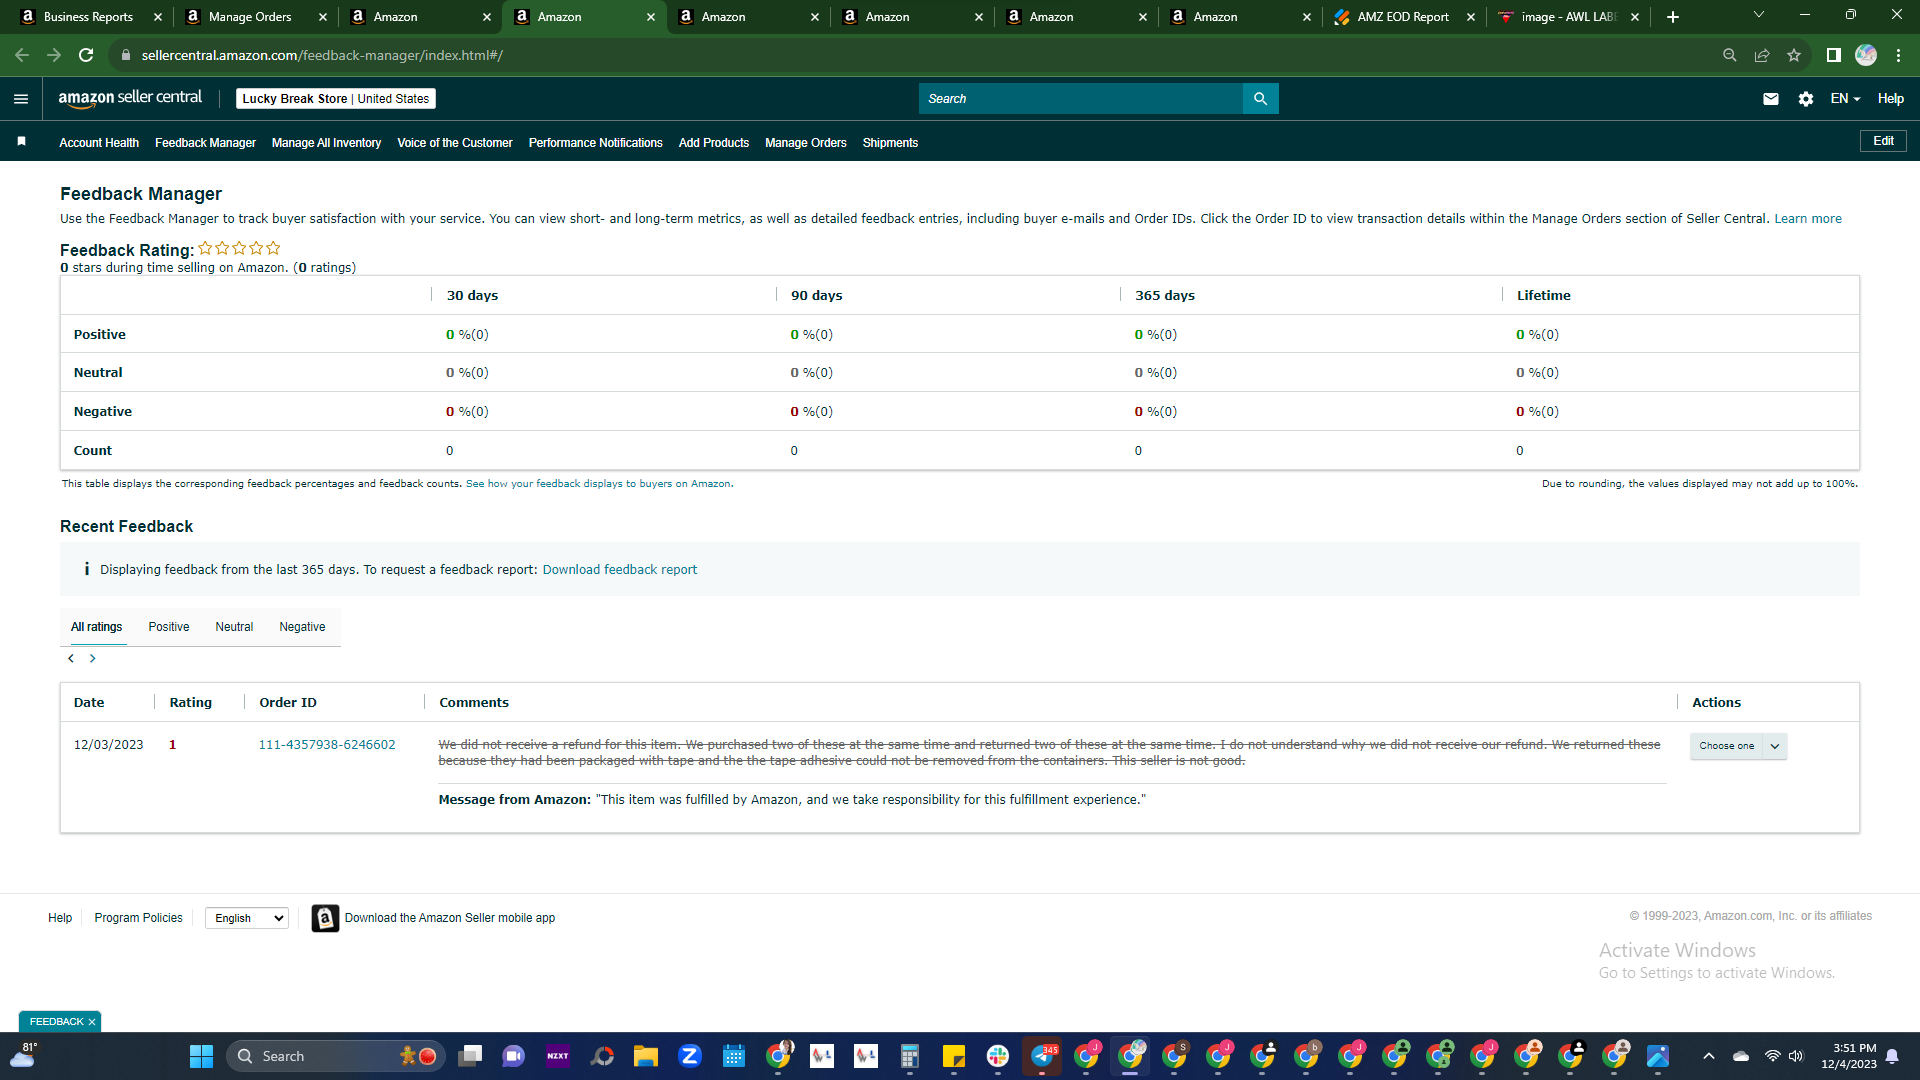Open Sticky Notes from the taskbar

(x=954, y=1056)
